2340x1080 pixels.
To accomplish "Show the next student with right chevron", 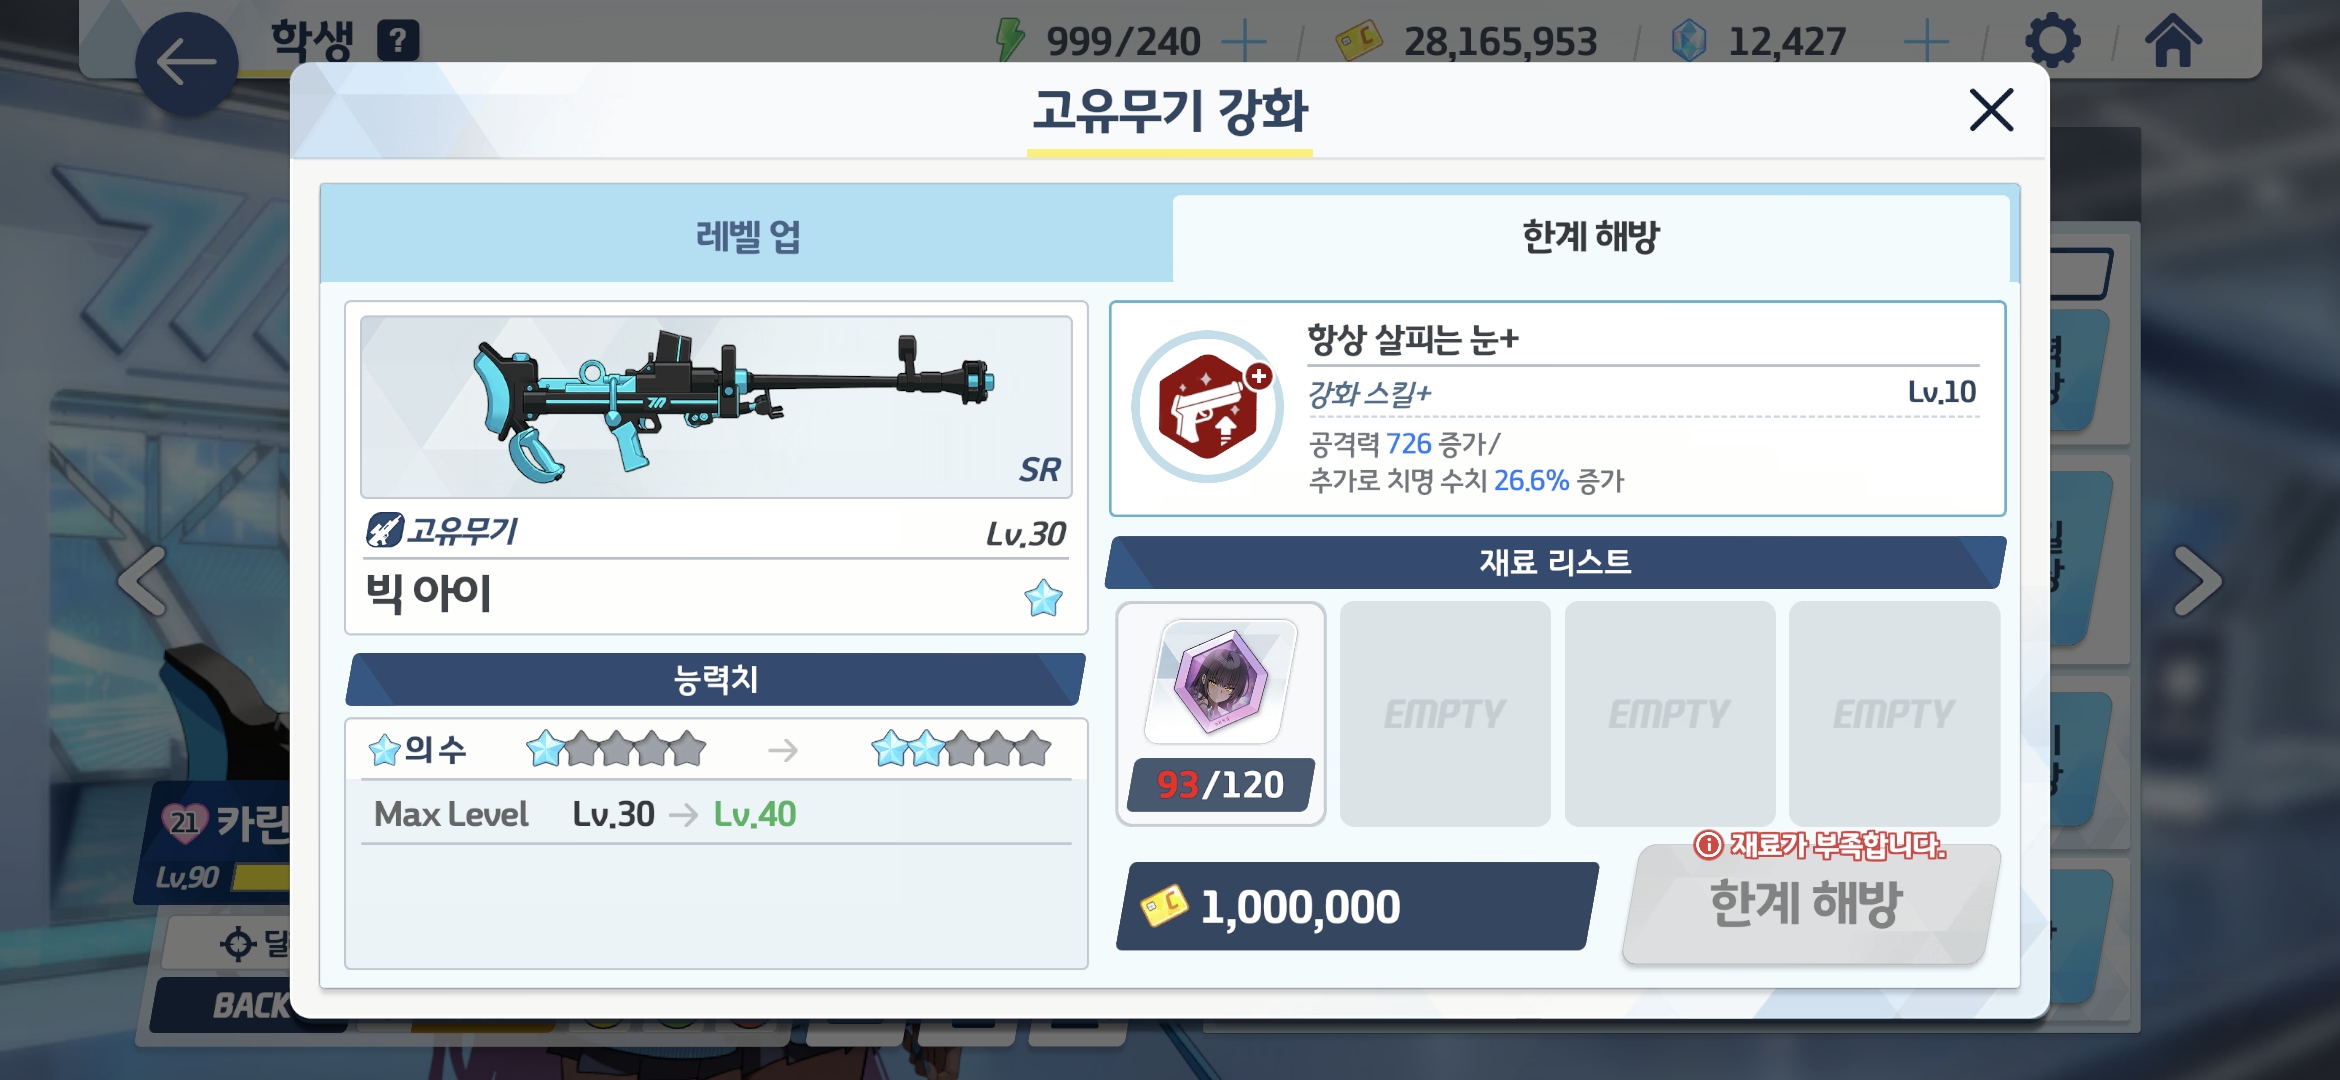I will [x=2197, y=581].
